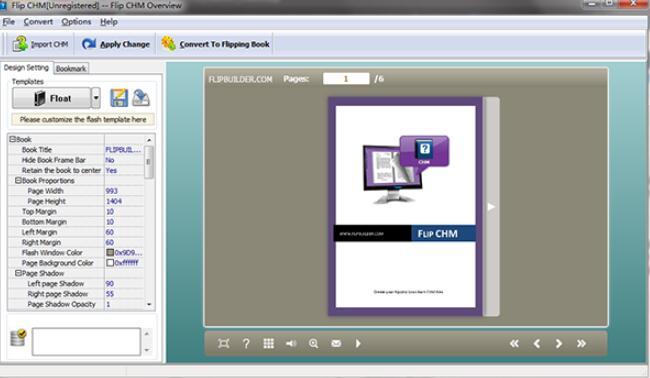Screen dimensions: 650x378
Task: Click the description text box at panel bottom
Action: tap(86, 342)
